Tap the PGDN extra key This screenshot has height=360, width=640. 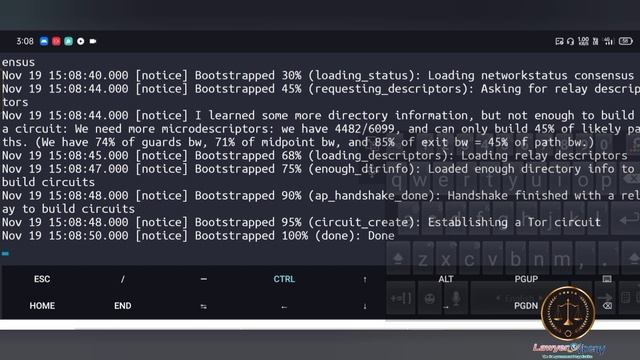click(526, 306)
